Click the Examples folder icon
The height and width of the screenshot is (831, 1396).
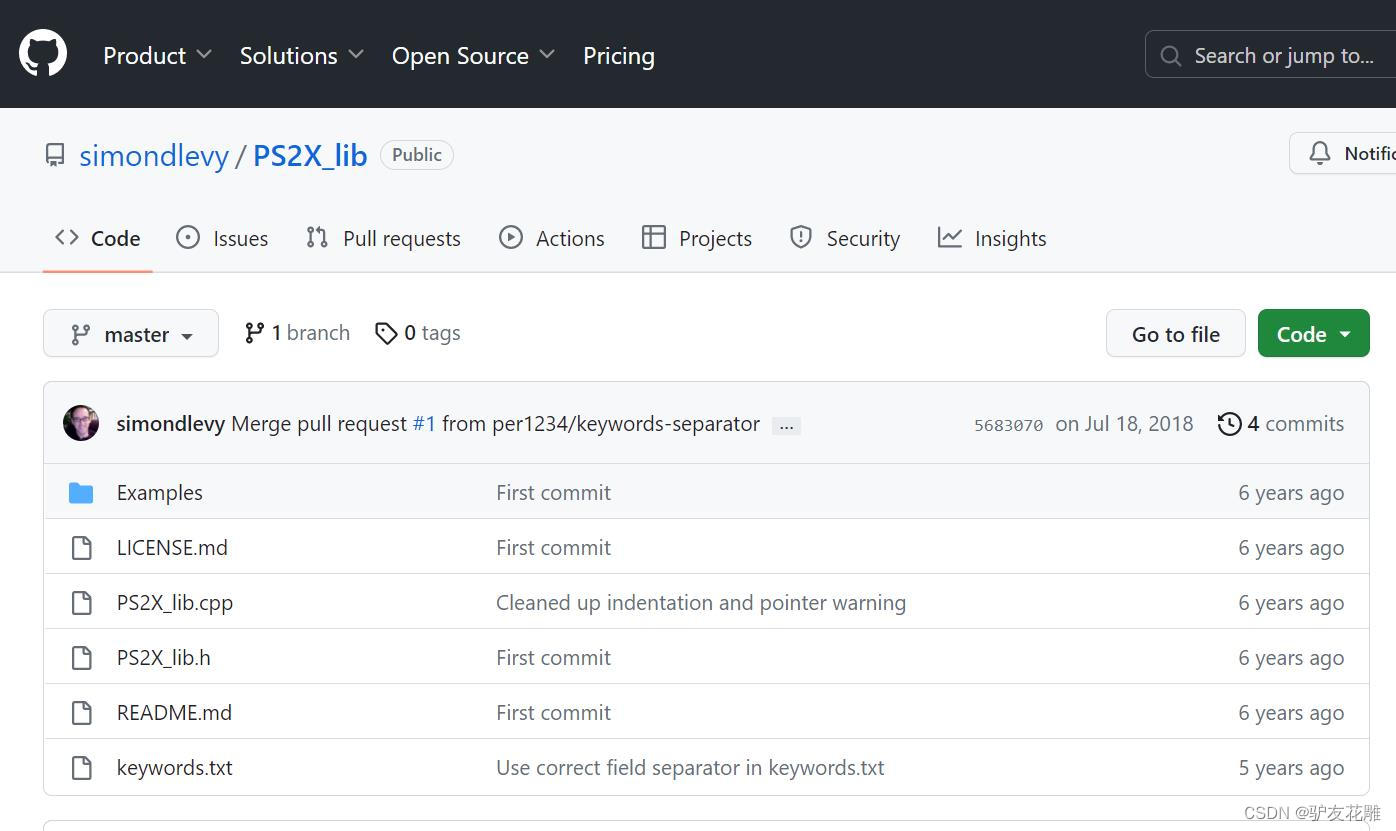pos(81,493)
